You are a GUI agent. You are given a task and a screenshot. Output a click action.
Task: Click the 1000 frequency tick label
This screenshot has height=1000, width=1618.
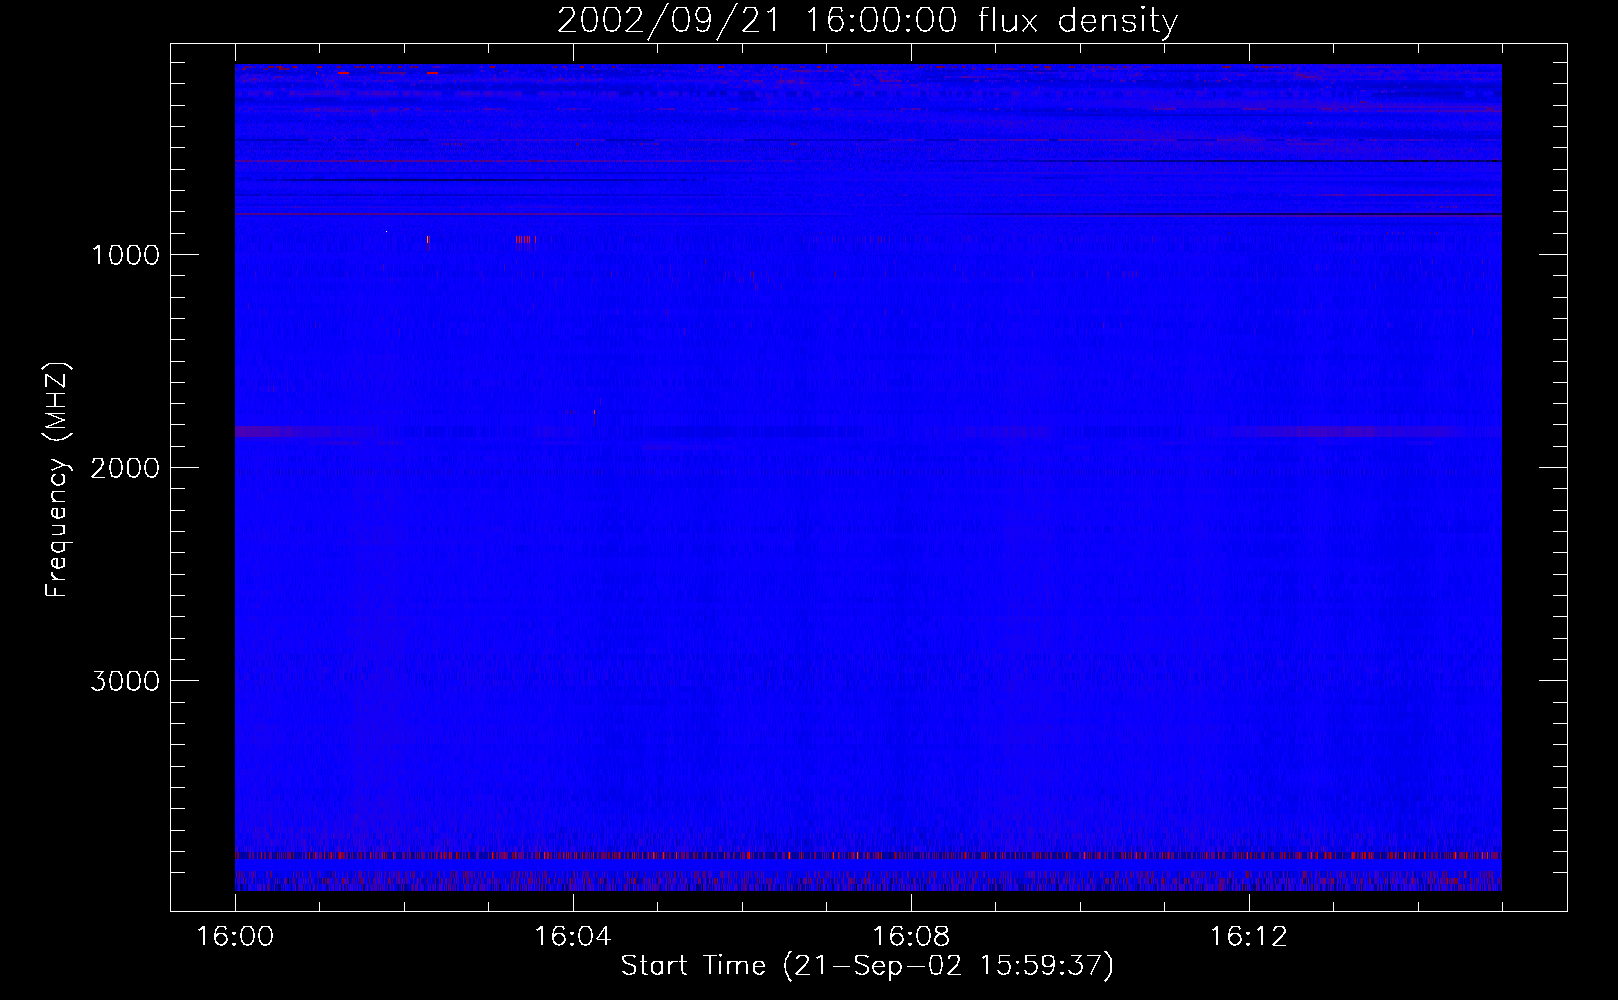point(125,255)
